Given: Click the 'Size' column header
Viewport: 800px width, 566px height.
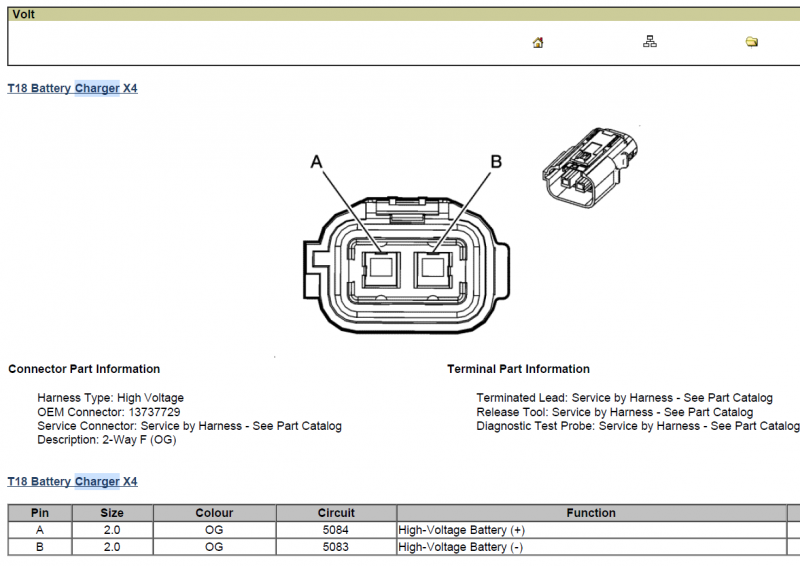Looking at the screenshot, I should 112,513.
